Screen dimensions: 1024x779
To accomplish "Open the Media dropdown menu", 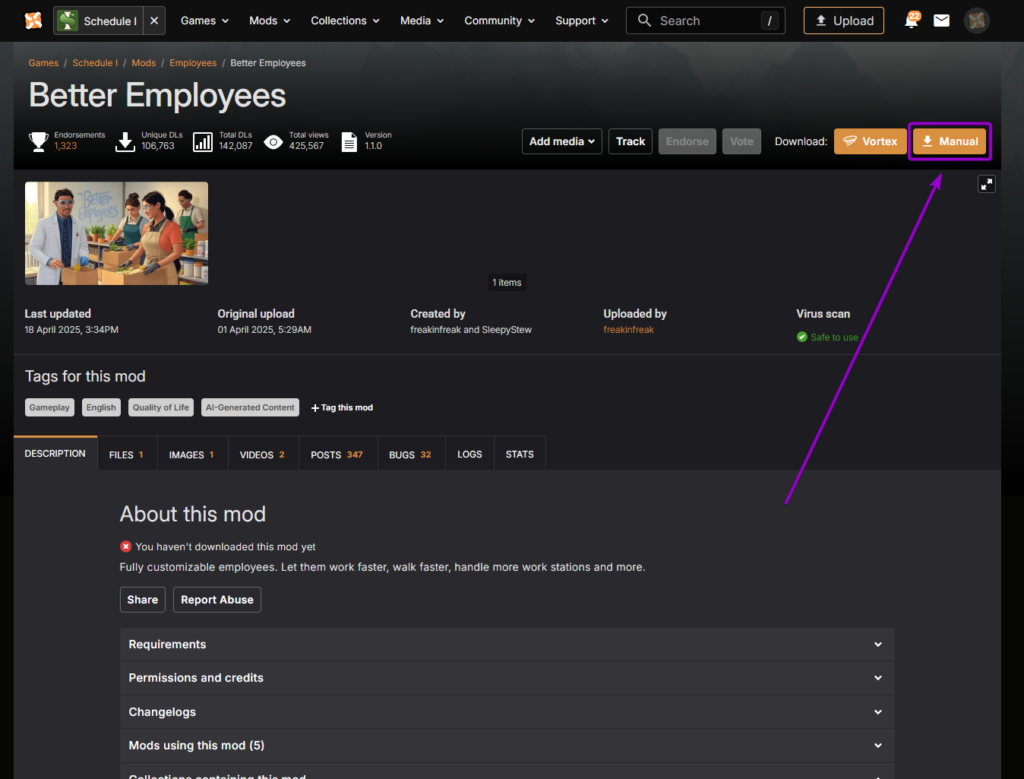I will point(422,21).
